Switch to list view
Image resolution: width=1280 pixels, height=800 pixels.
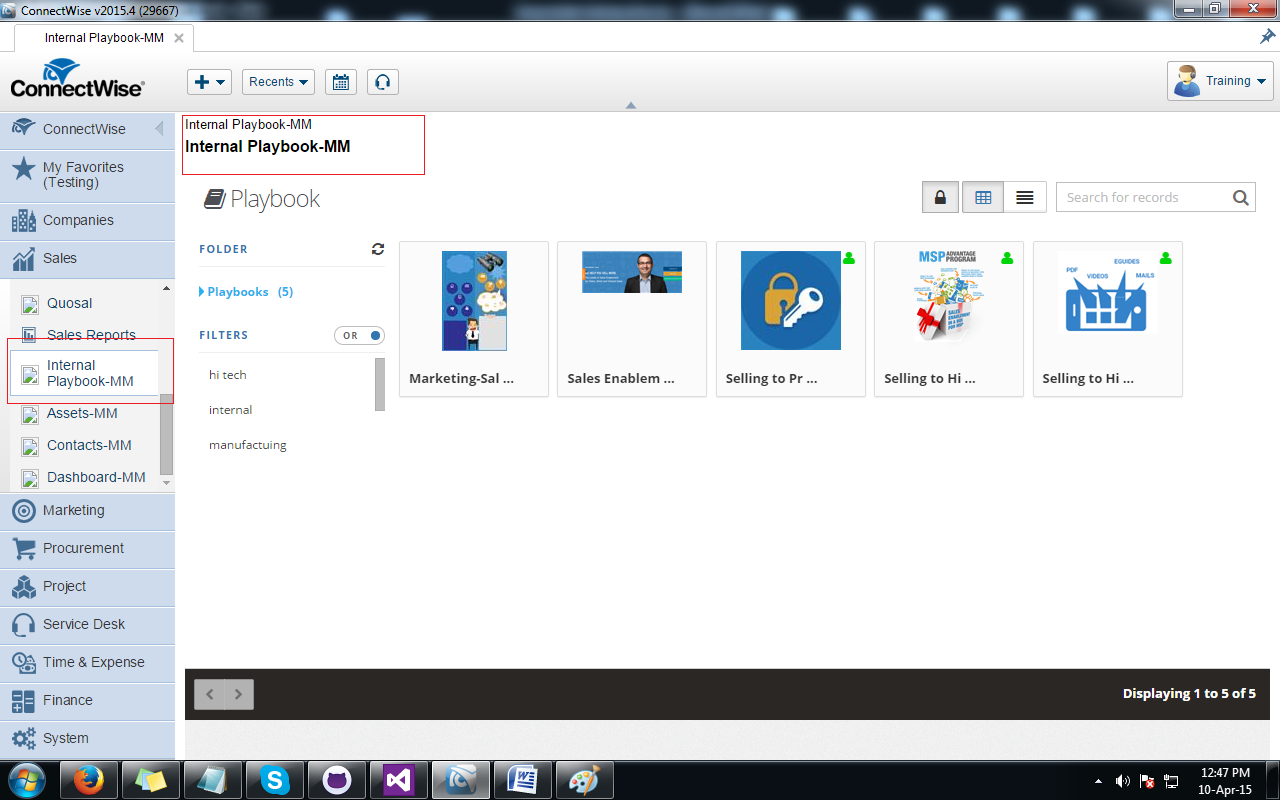click(1025, 197)
